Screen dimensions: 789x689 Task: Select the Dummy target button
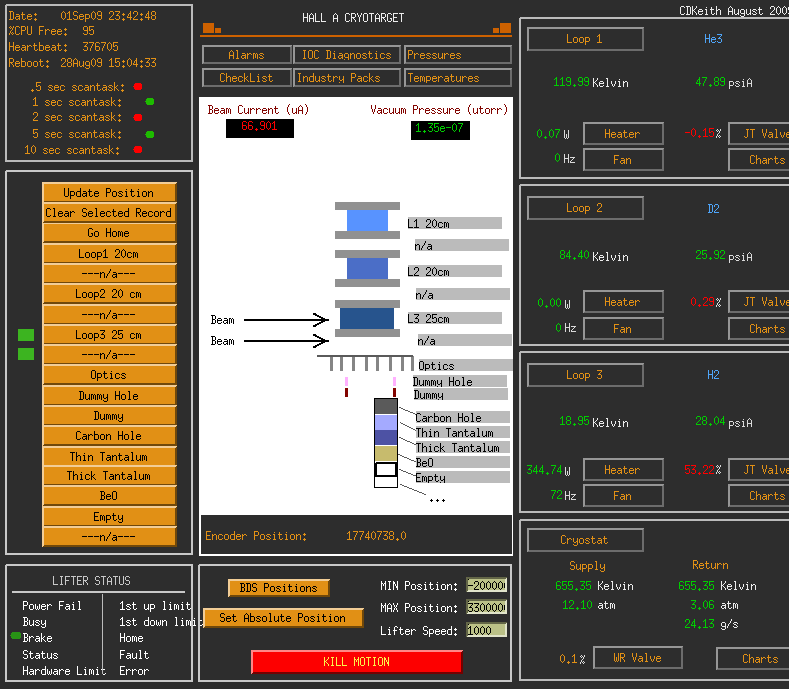[x=109, y=416]
